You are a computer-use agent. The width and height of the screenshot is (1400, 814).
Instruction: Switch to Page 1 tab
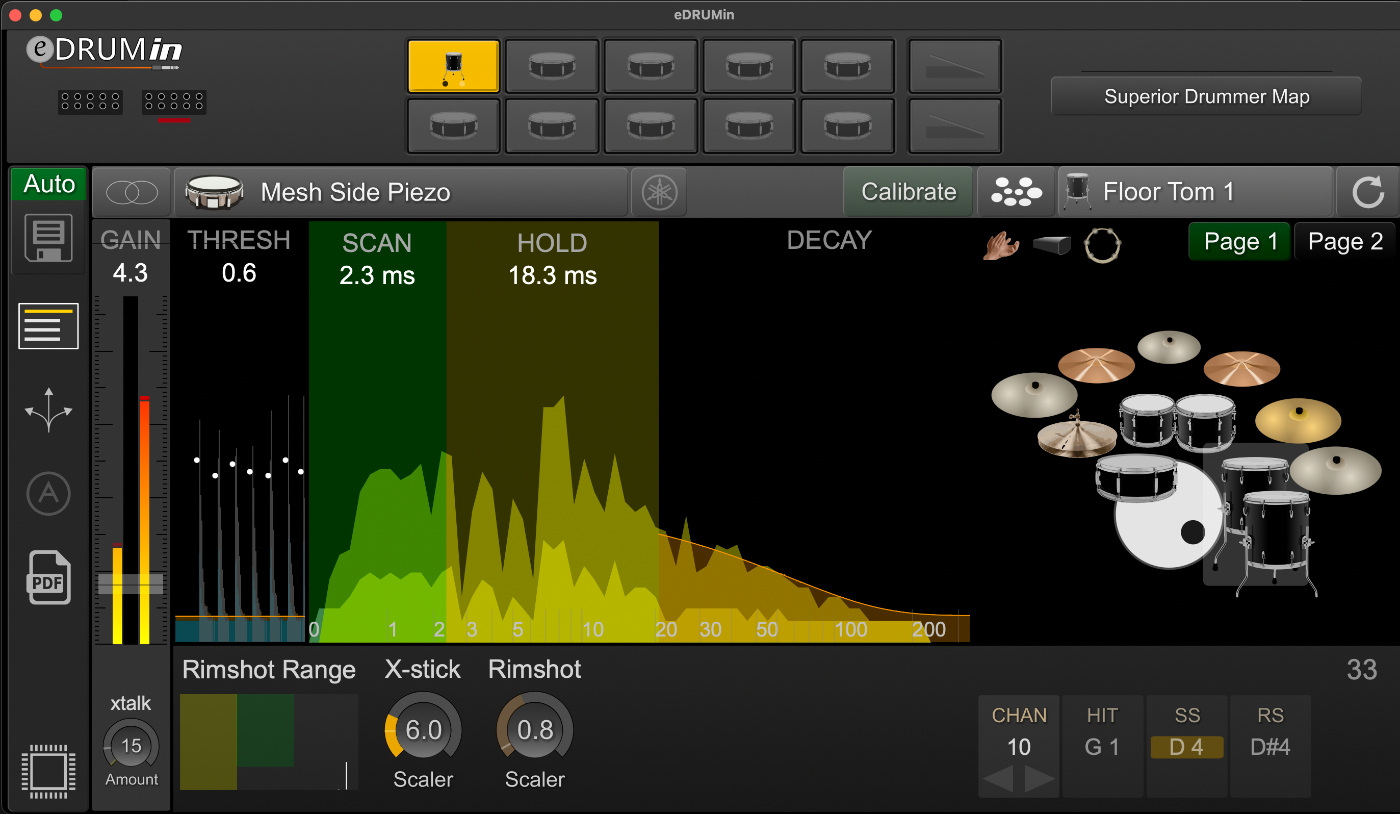1240,242
